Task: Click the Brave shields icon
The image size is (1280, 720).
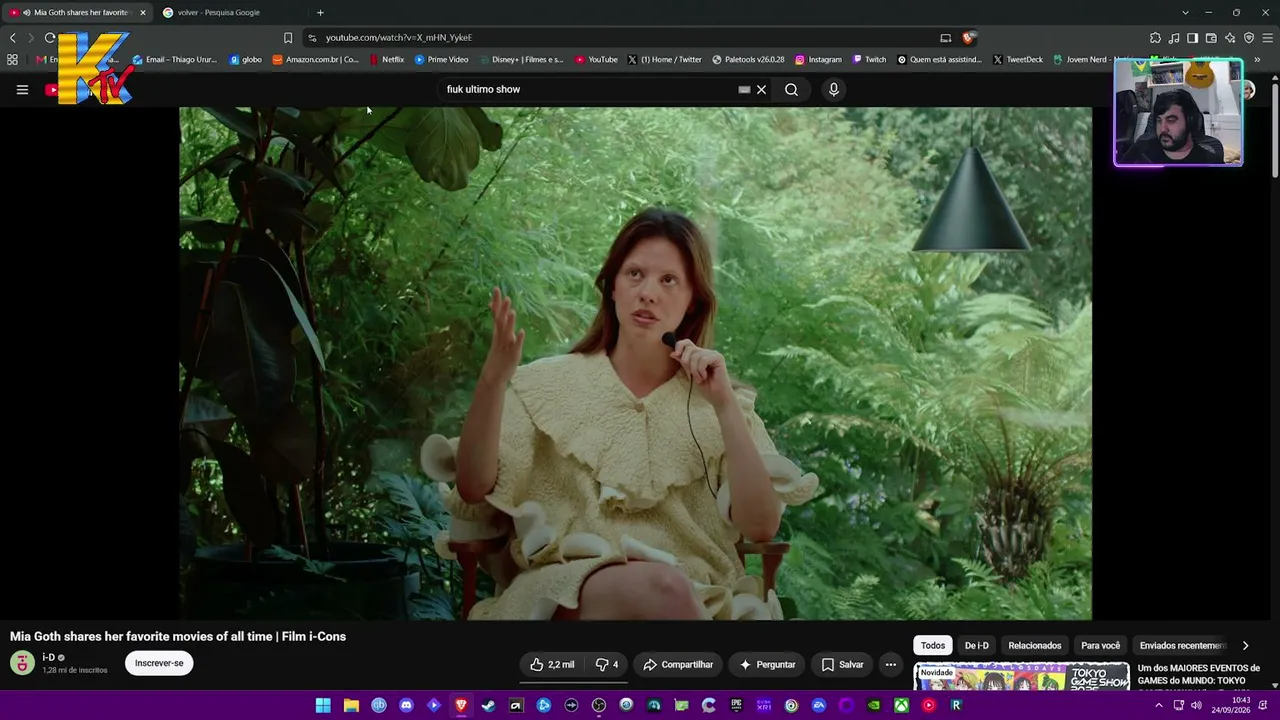Action: point(968,37)
